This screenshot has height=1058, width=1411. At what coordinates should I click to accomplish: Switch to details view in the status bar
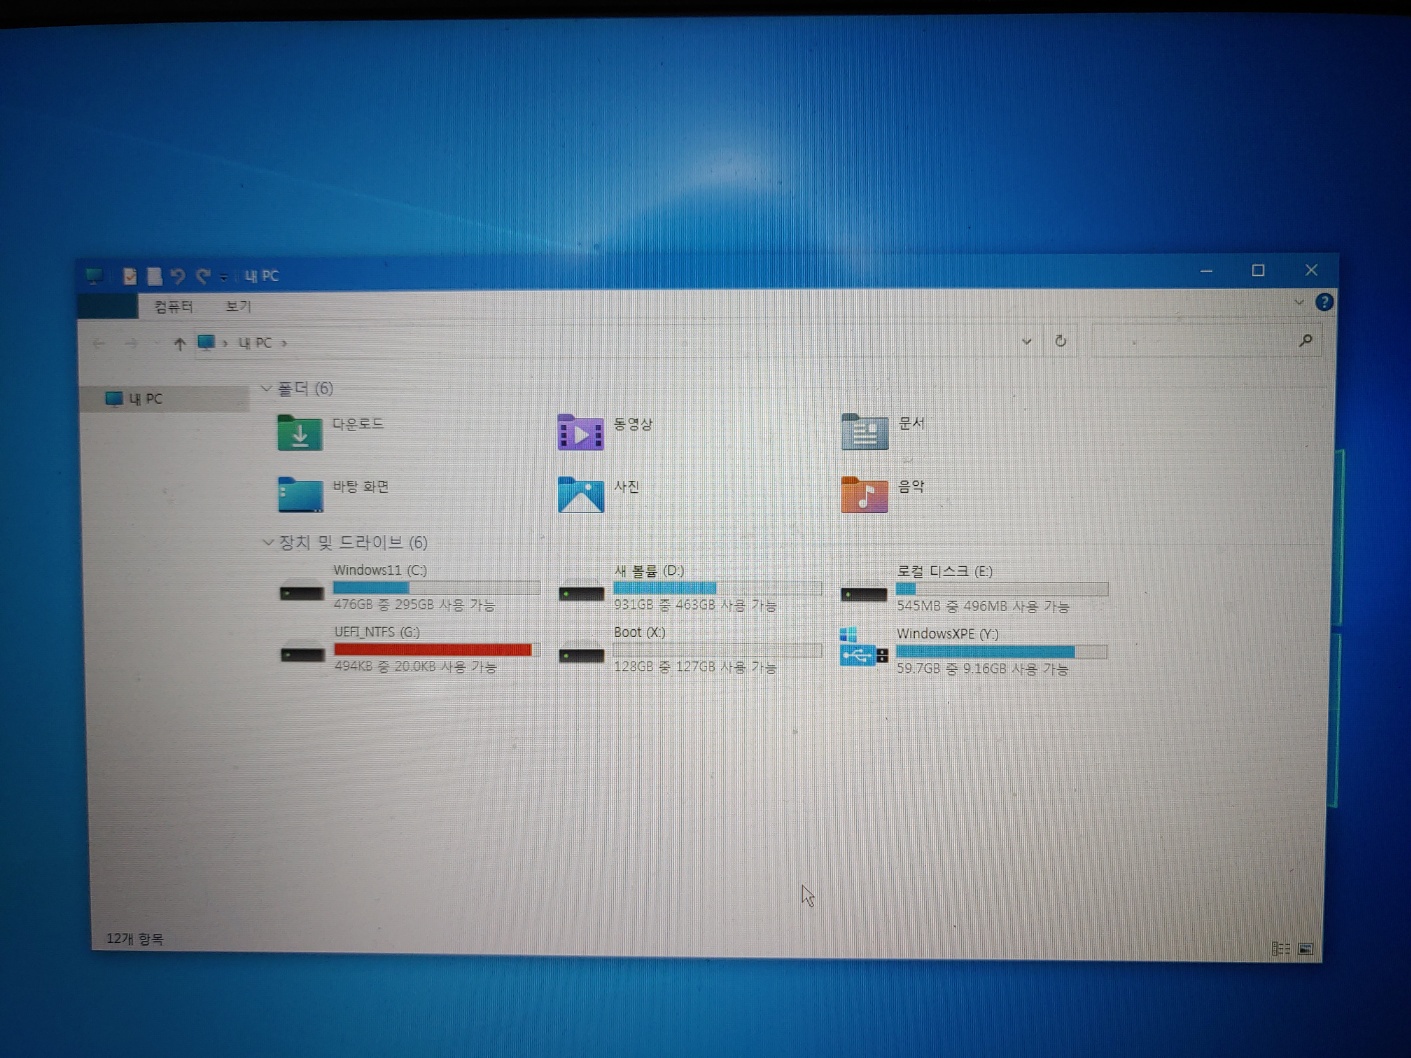pyautogui.click(x=1280, y=949)
